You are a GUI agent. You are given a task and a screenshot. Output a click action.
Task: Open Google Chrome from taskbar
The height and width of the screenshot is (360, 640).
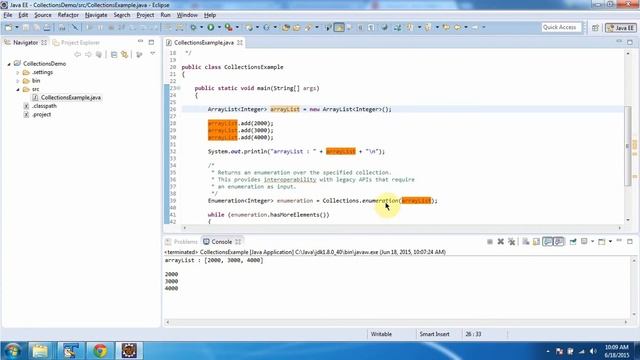tap(100, 351)
